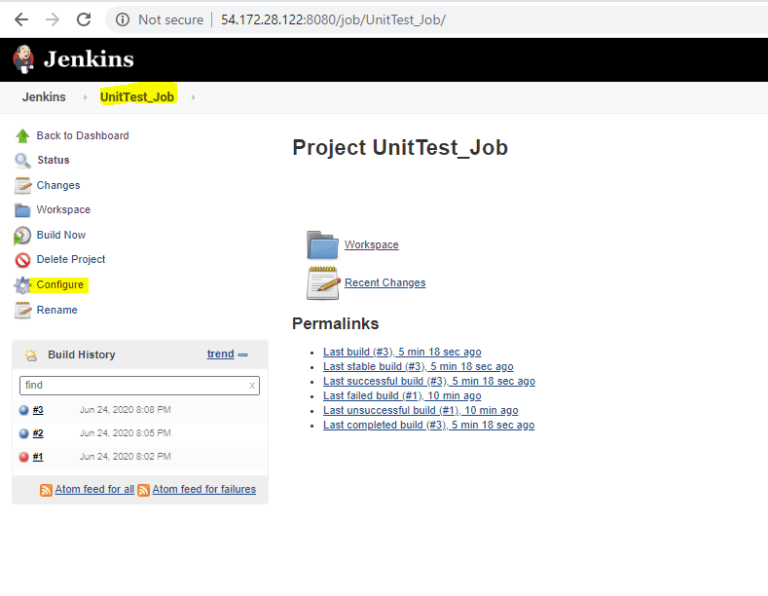
Task: Click the red status ball for build #1
Action: tap(24, 457)
